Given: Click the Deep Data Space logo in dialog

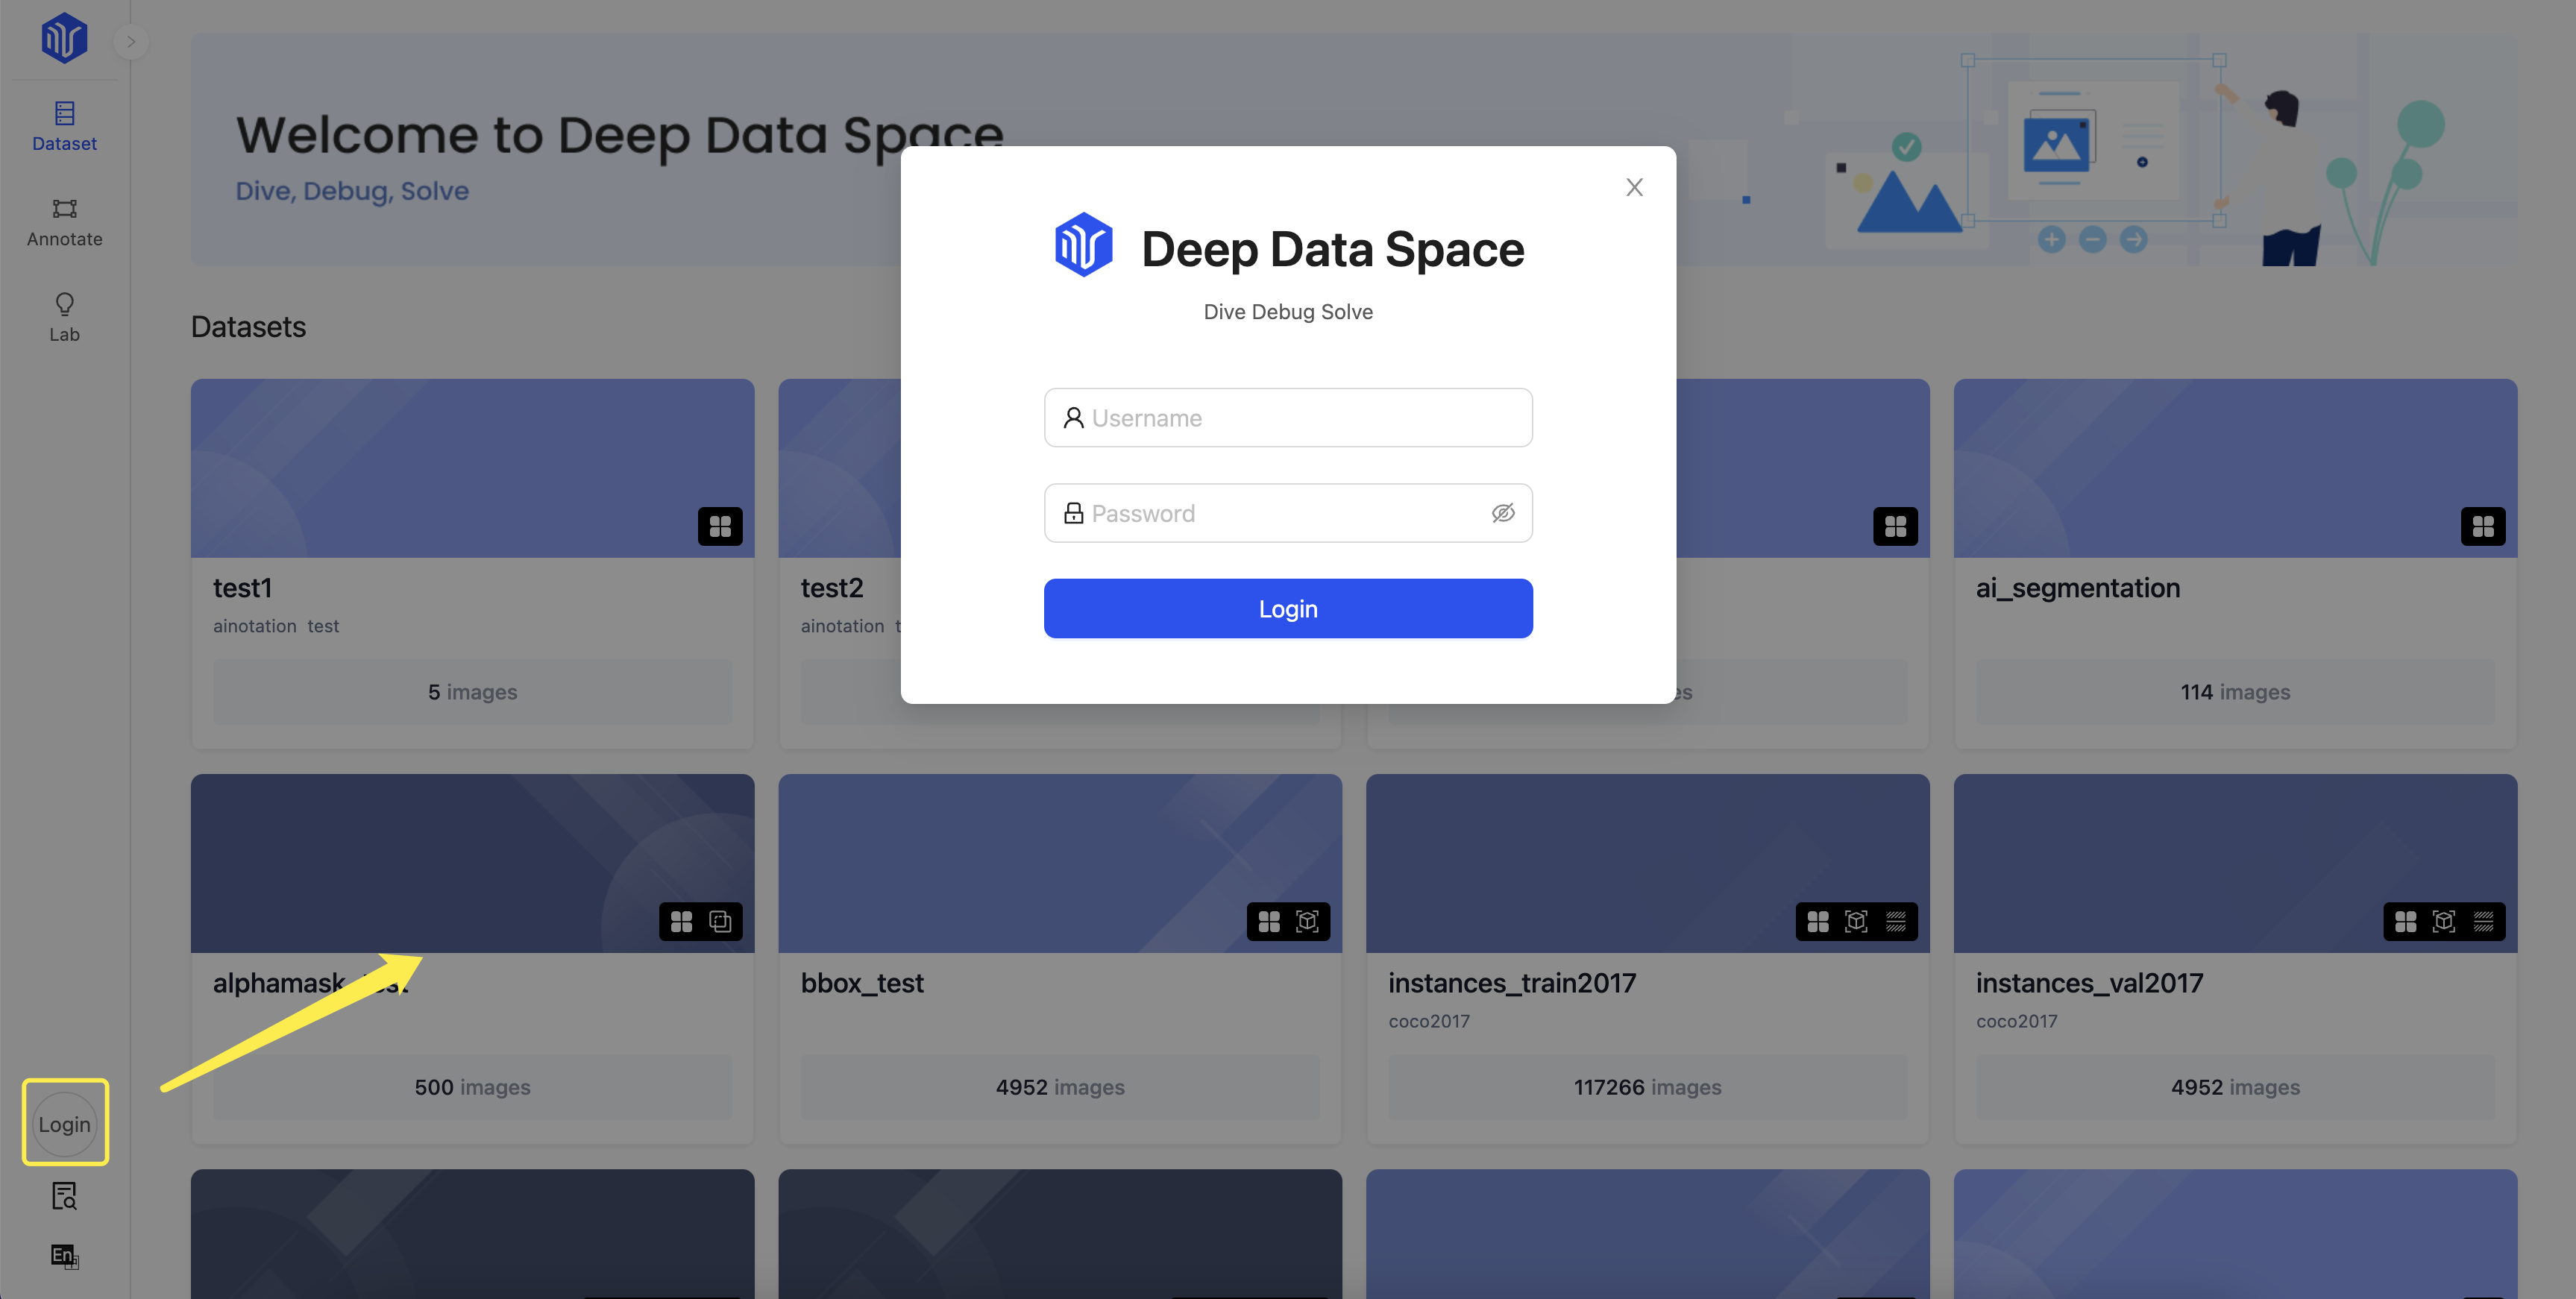Looking at the screenshot, I should [1084, 245].
